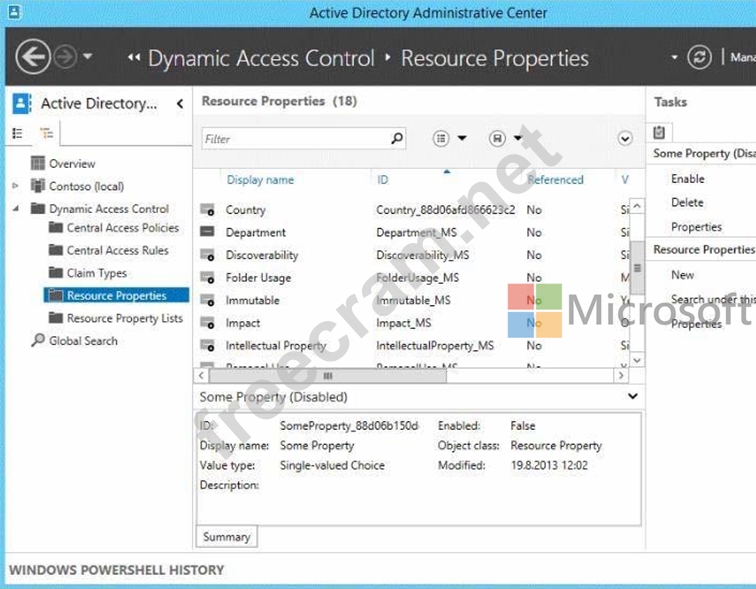The width and height of the screenshot is (756, 589).
Task: Select the Immutable property row
Action: click(412, 300)
